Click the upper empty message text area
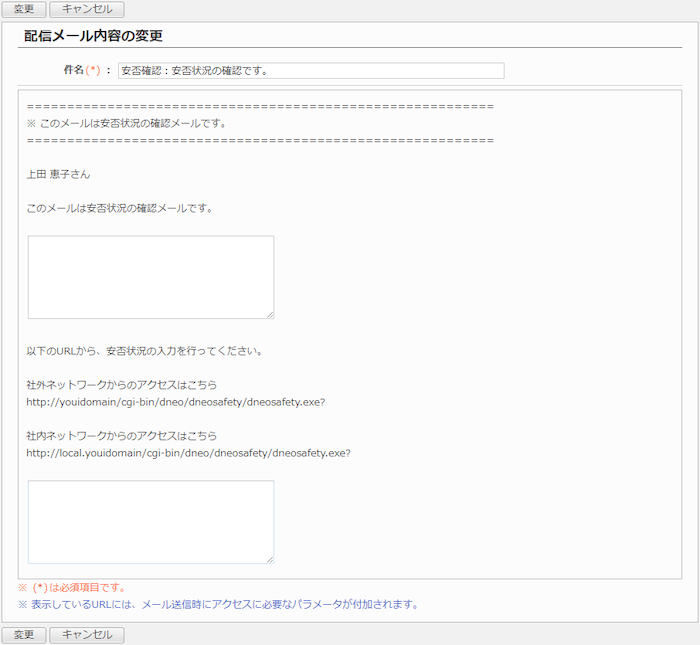 pyautogui.click(x=150, y=277)
